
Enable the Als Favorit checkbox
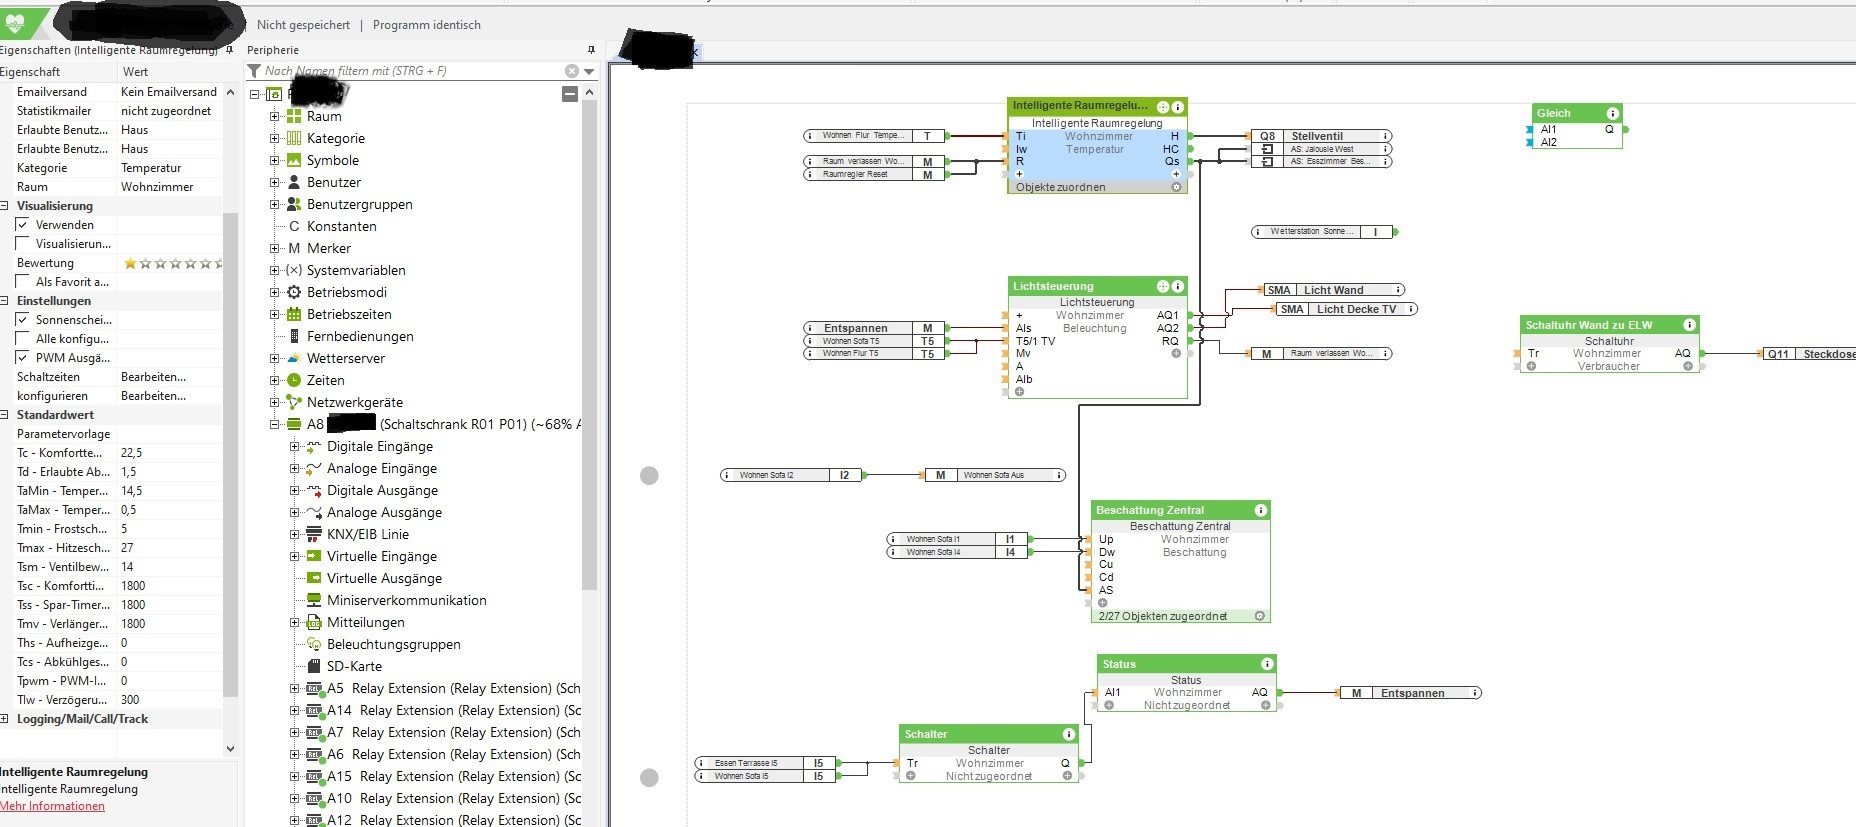pos(22,282)
